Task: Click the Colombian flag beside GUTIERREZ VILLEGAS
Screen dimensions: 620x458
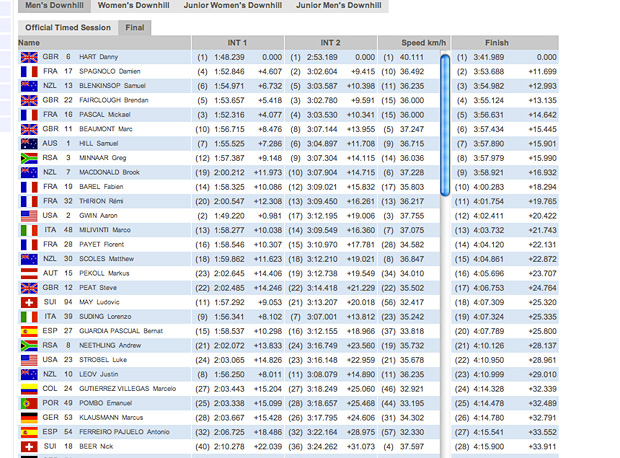Action: (29, 388)
